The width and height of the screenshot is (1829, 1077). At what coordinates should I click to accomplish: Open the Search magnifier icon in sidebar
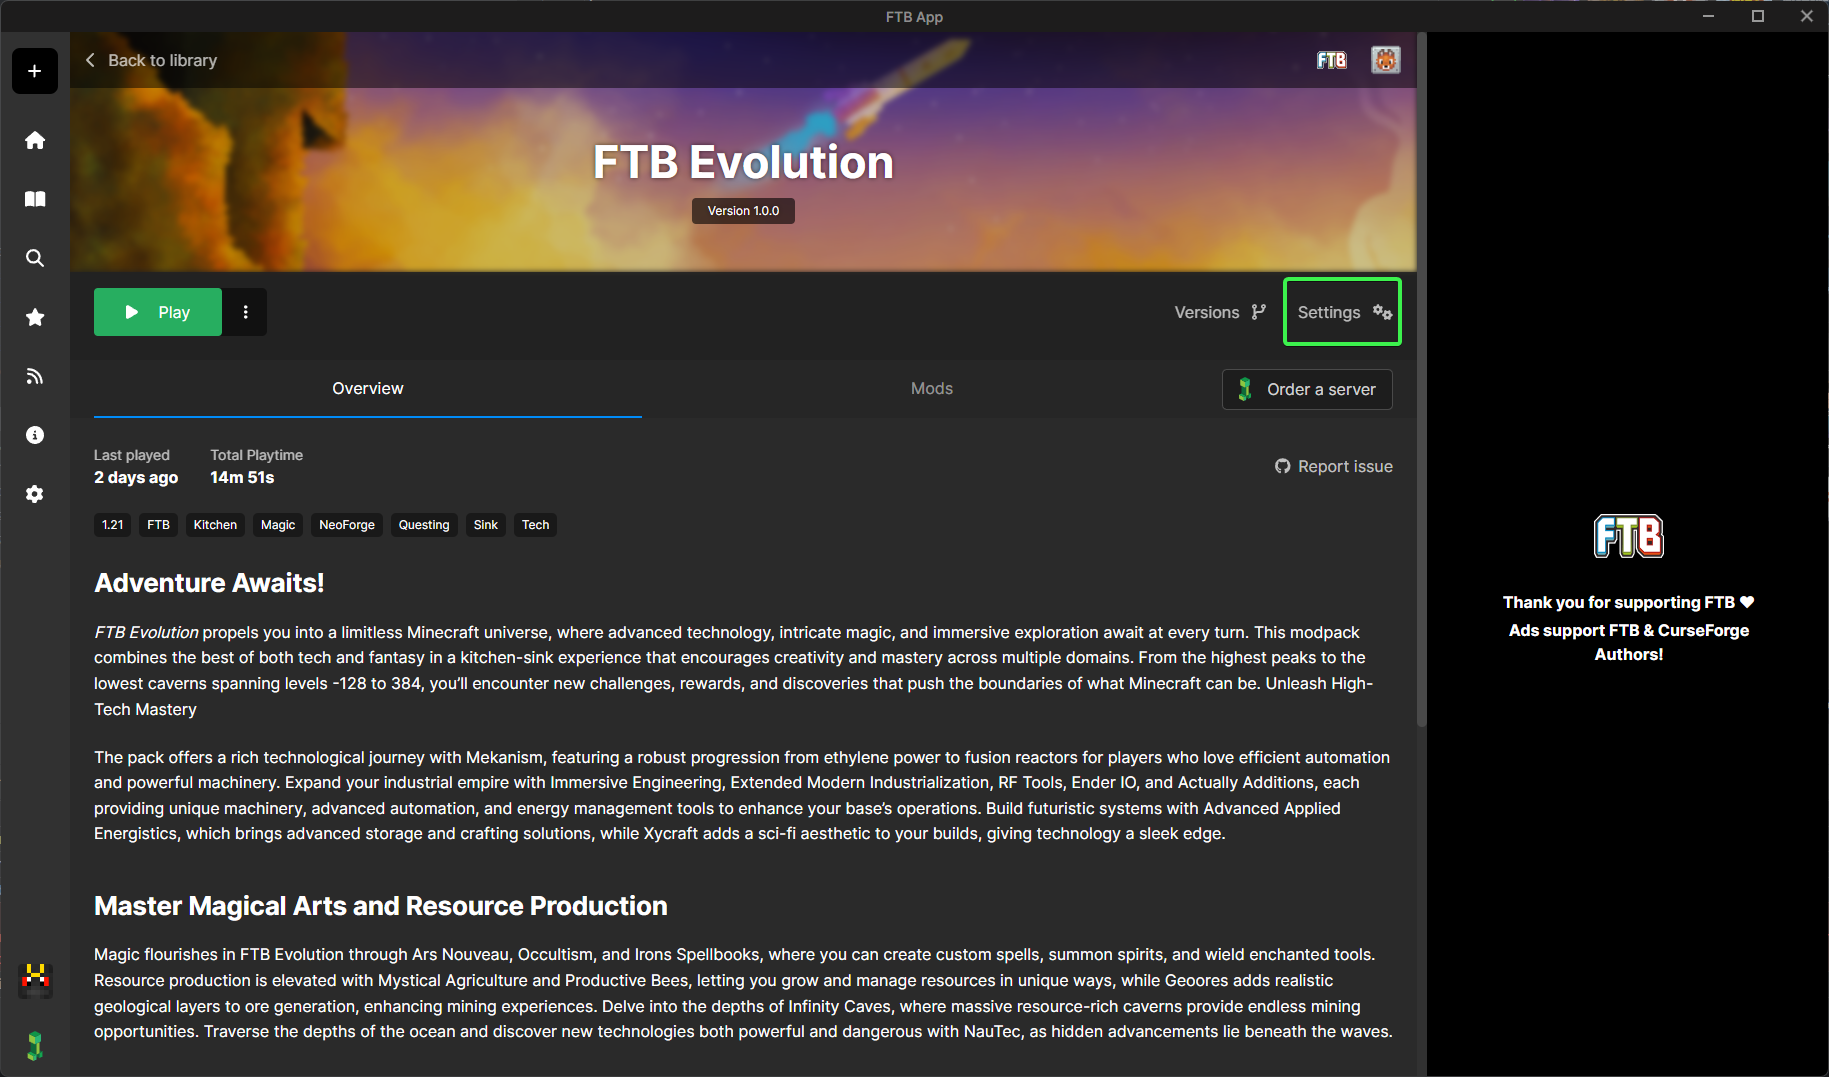click(35, 258)
